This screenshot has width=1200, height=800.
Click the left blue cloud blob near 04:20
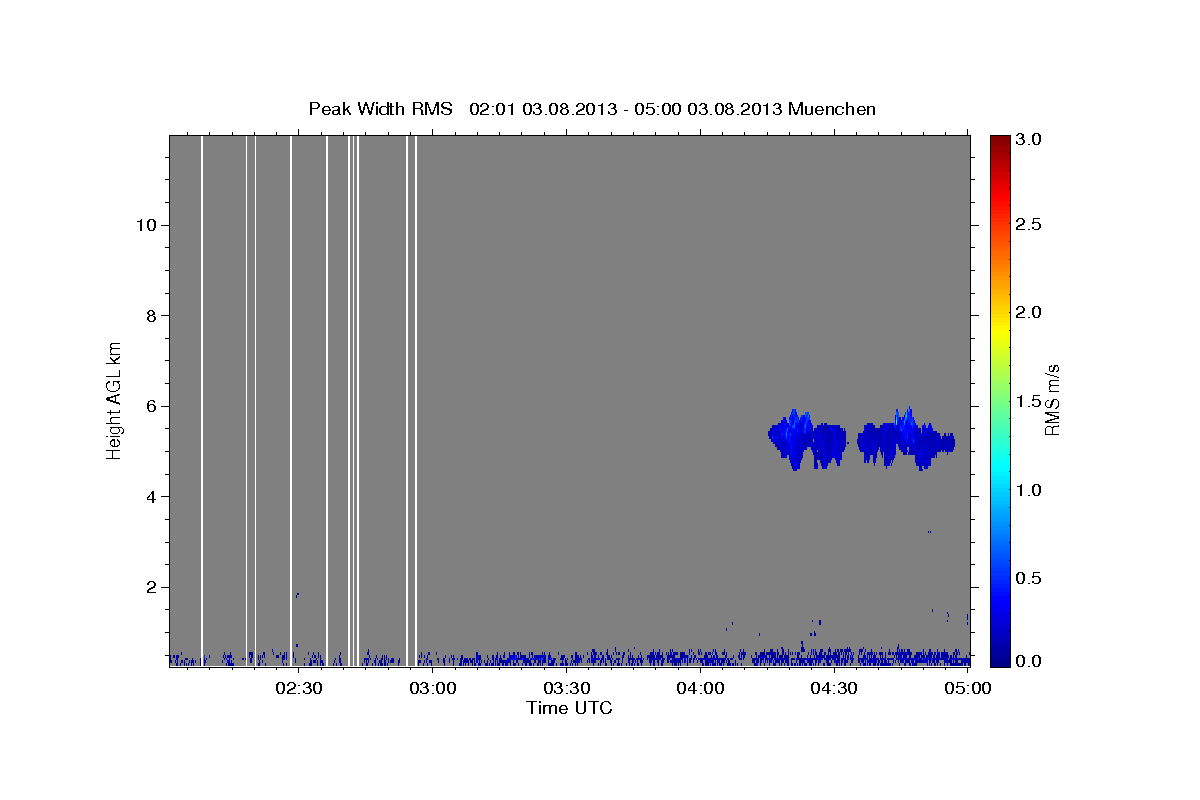[x=807, y=439]
